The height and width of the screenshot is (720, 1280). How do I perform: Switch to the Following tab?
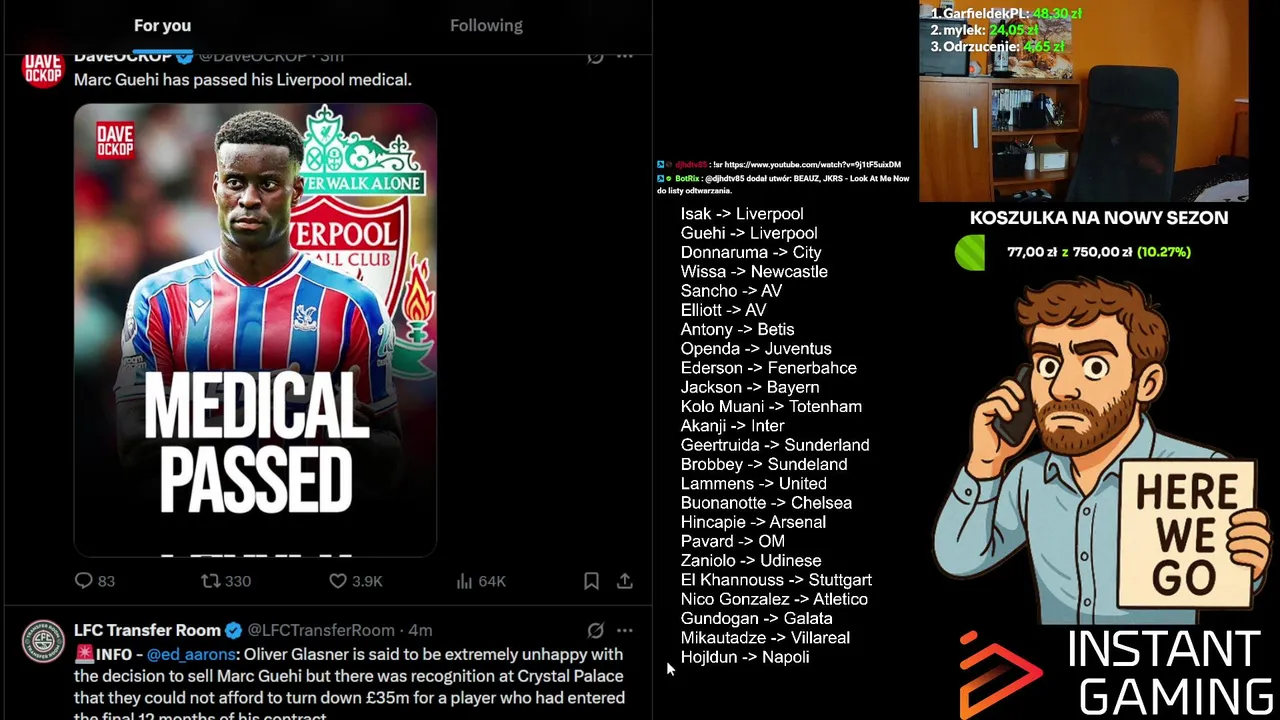[486, 26]
